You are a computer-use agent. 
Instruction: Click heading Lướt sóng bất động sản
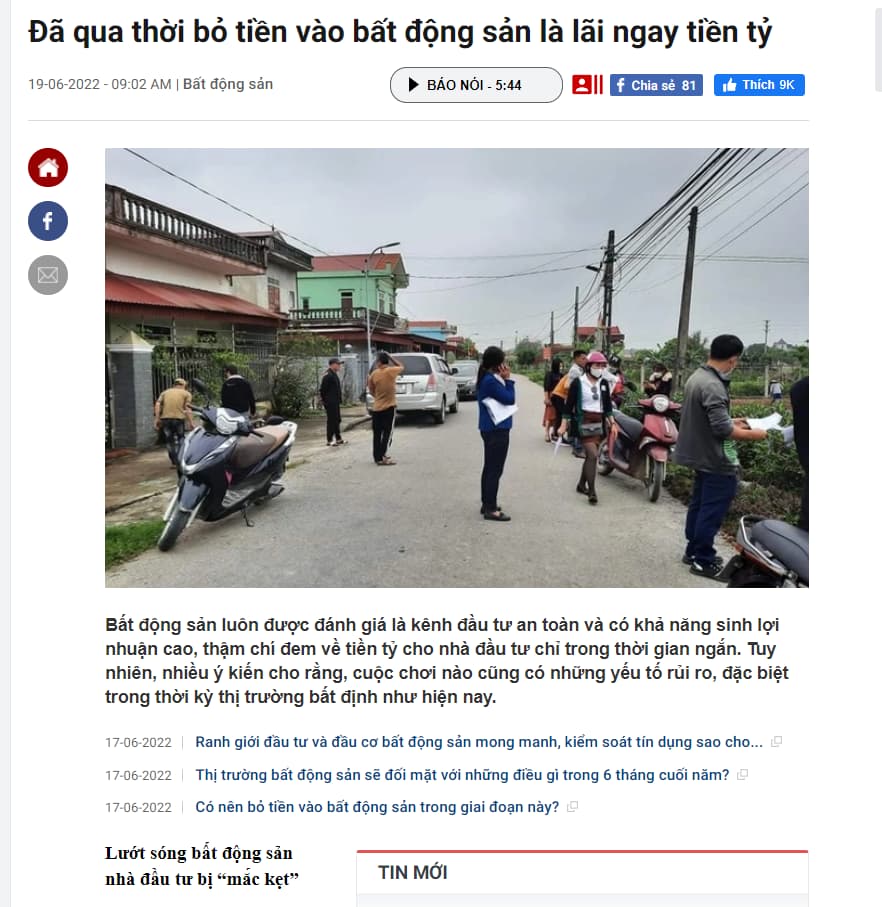click(201, 866)
